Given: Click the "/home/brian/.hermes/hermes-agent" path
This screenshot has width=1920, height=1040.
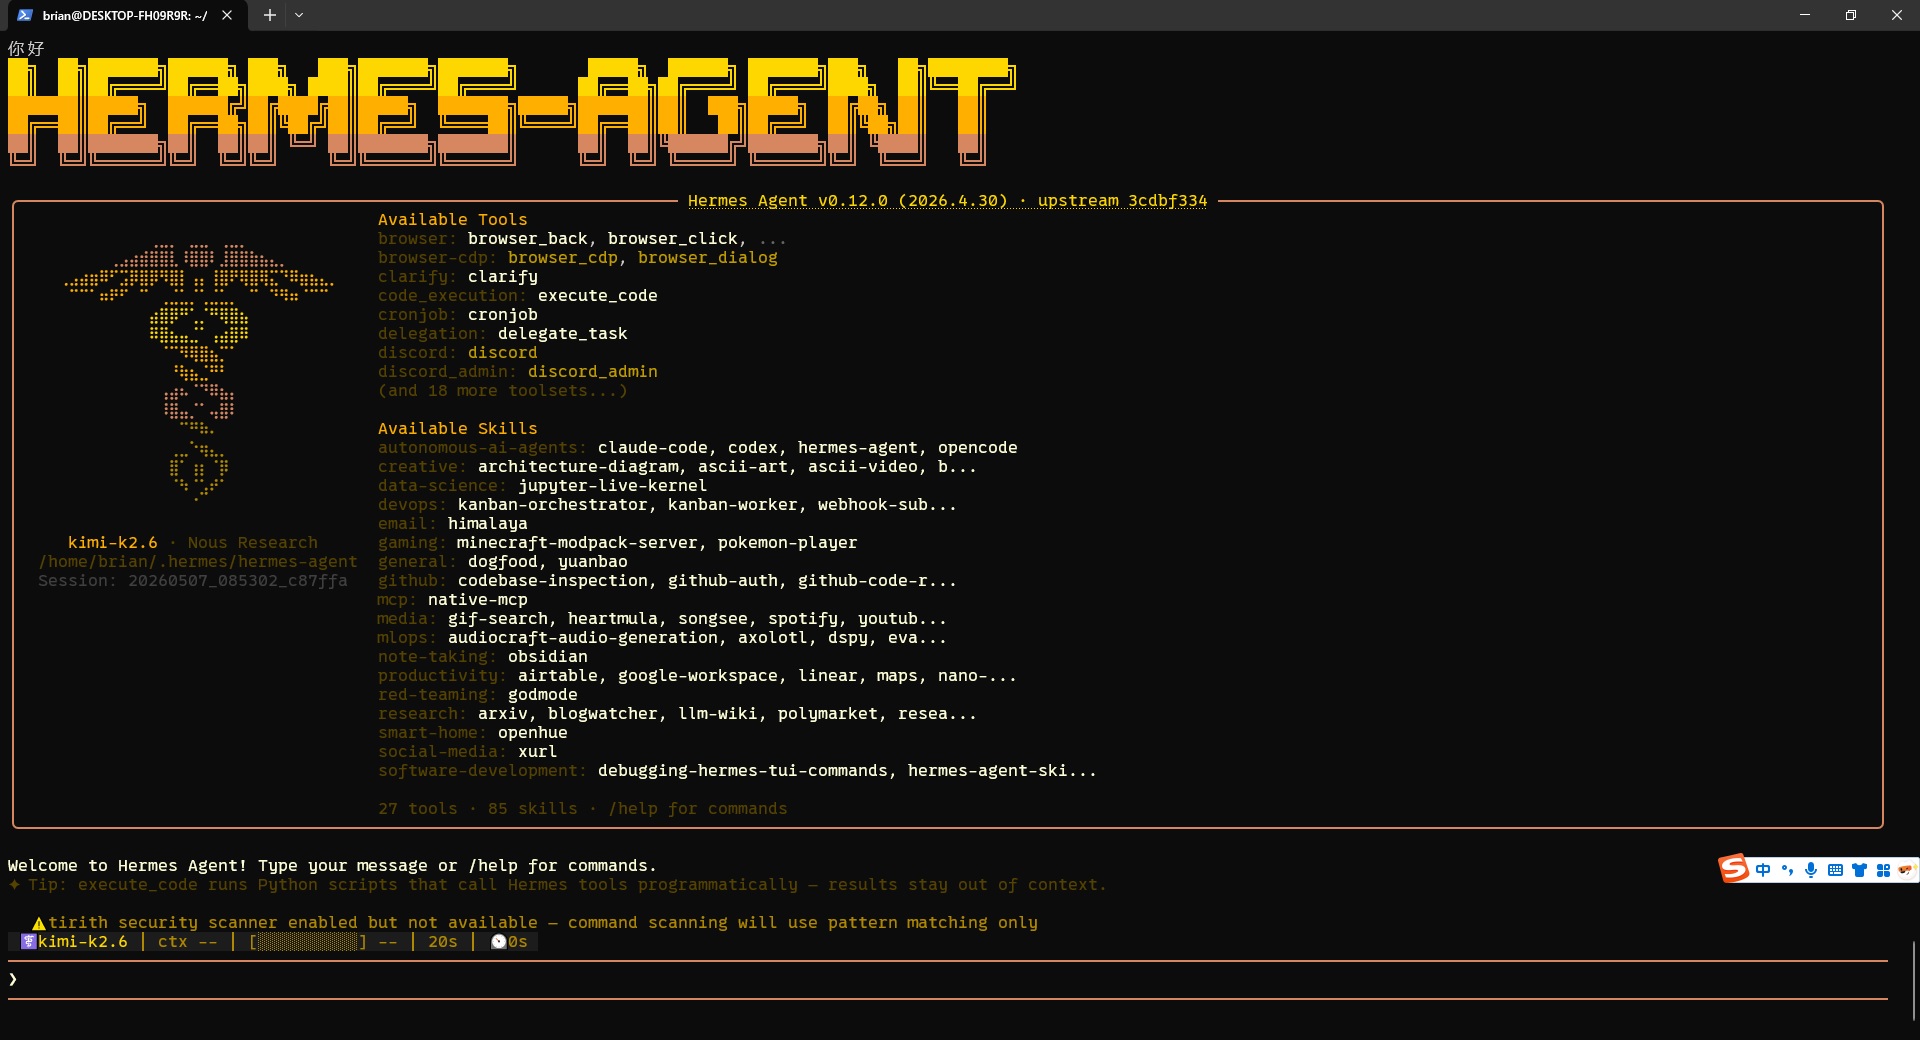Looking at the screenshot, I should [x=198, y=561].
